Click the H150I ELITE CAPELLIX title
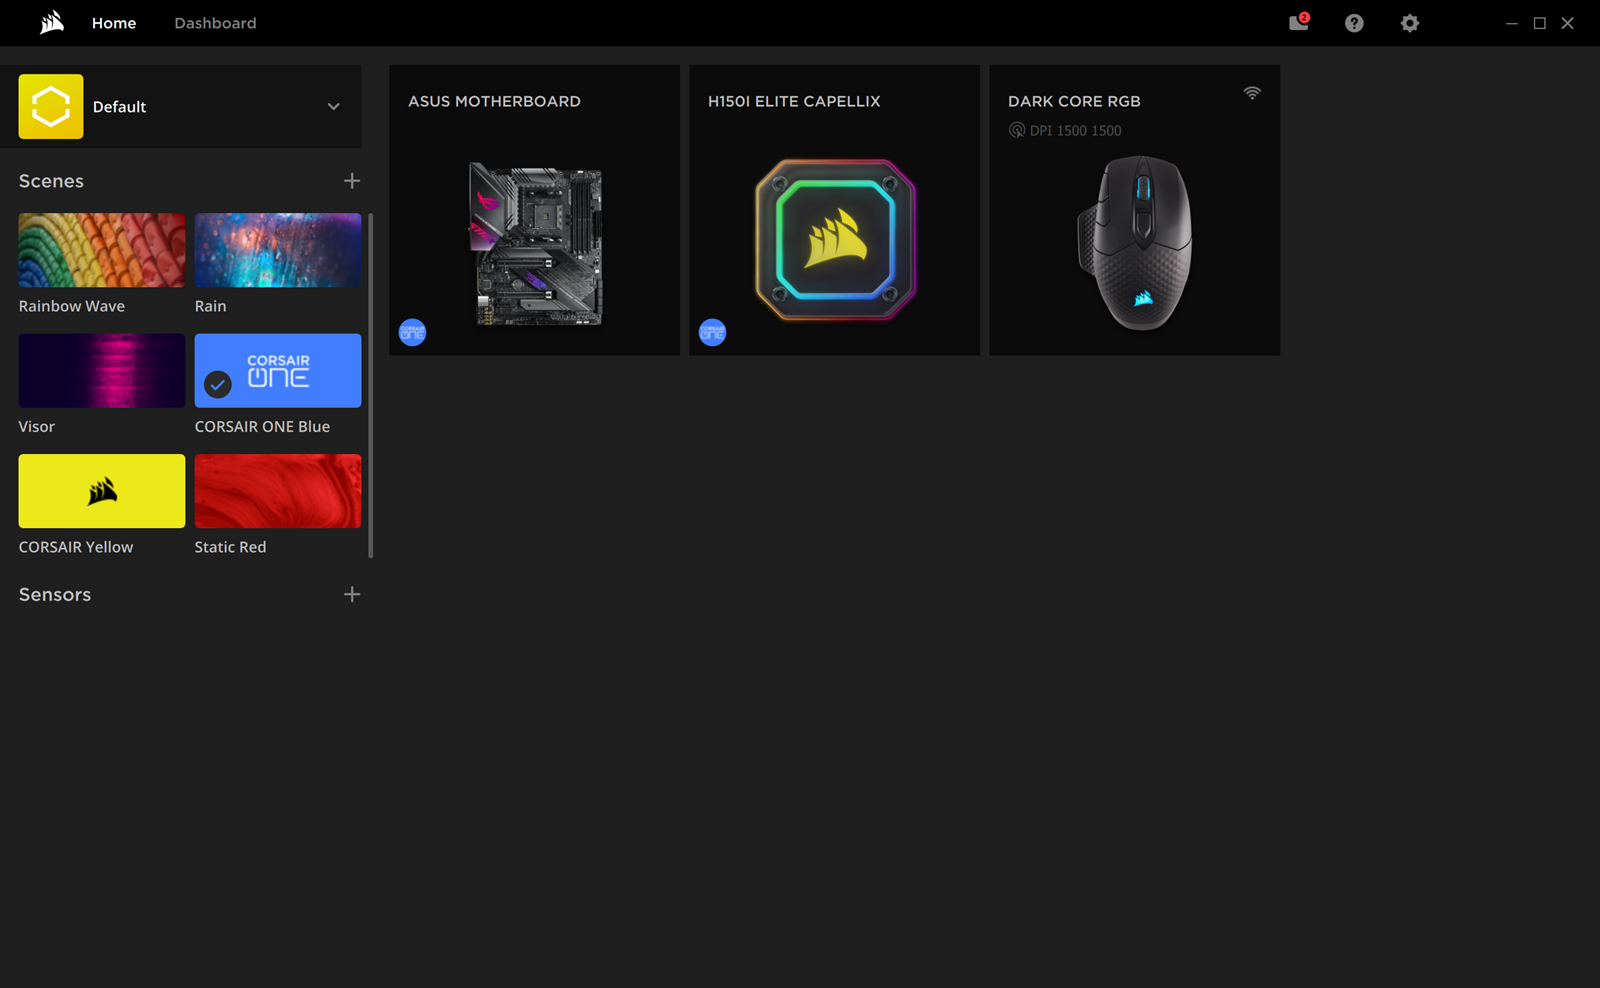 tap(794, 101)
